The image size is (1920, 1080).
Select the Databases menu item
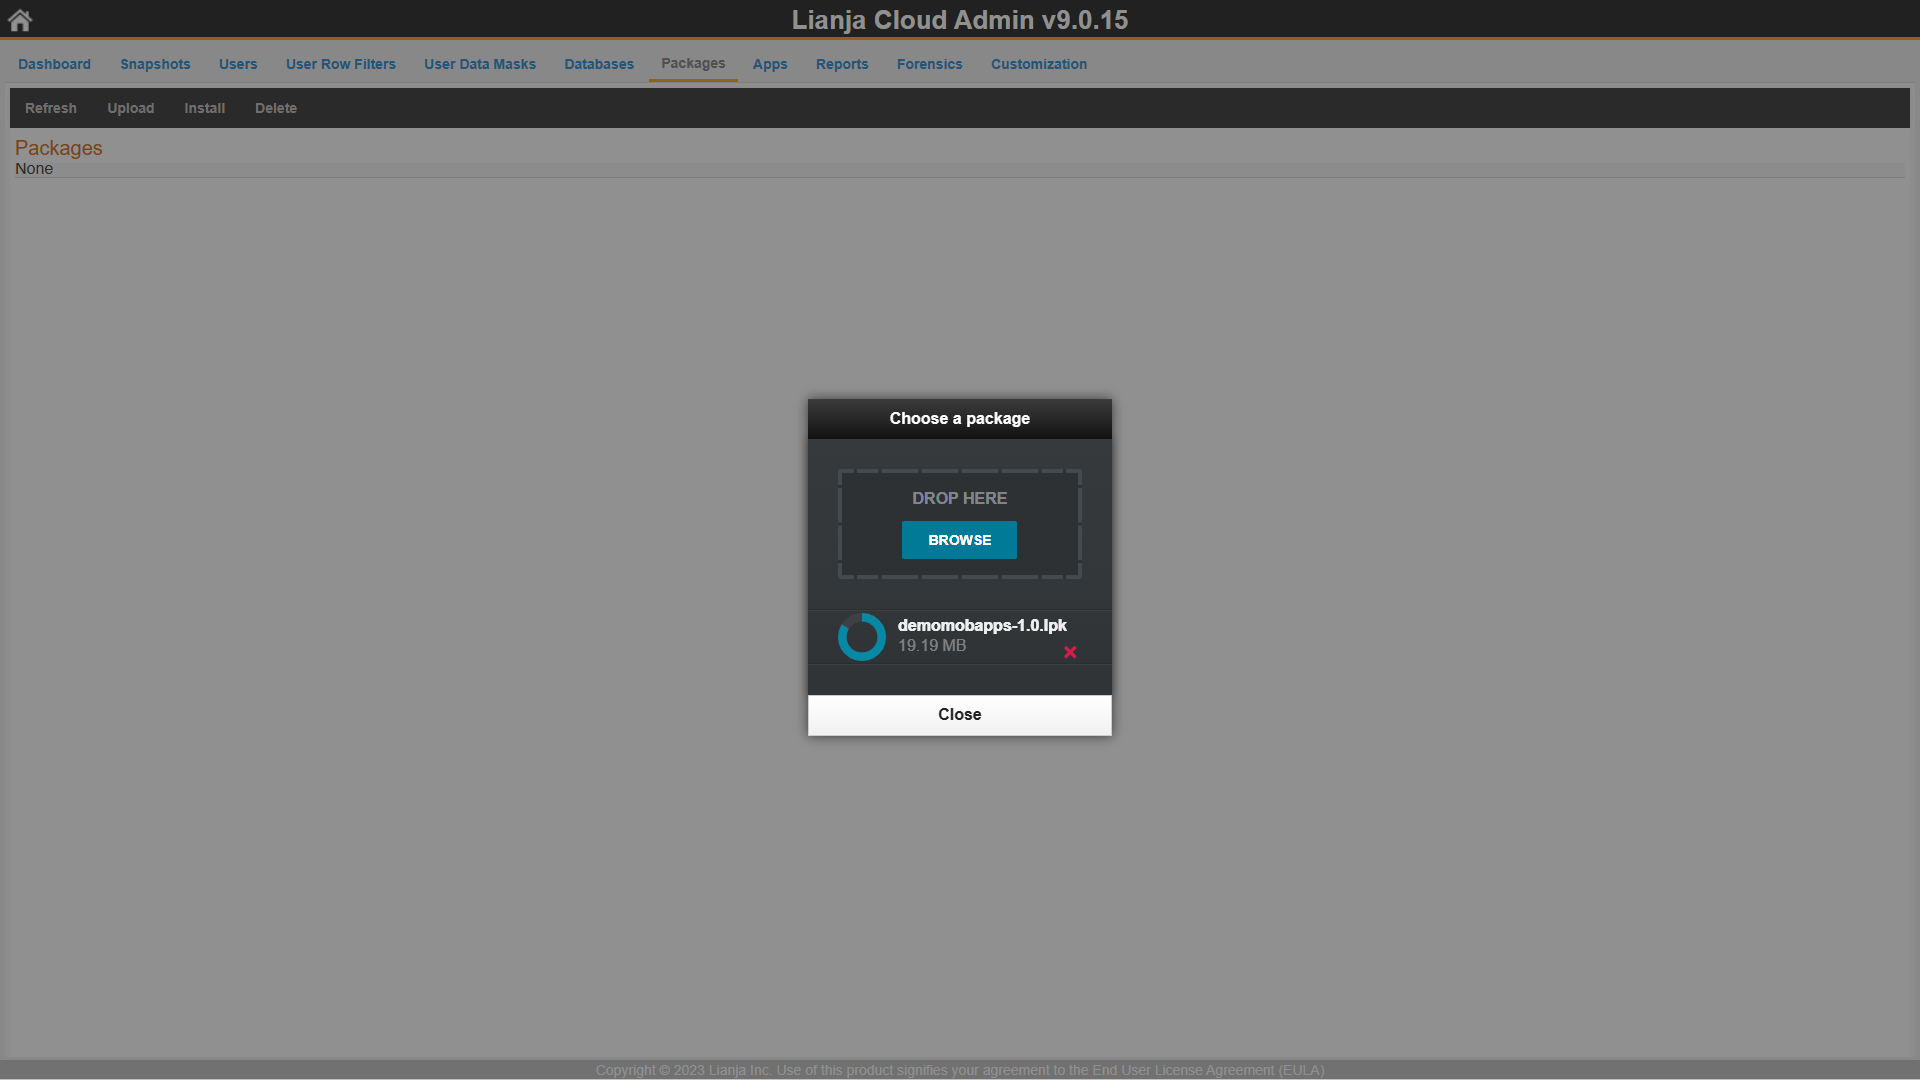pos(599,63)
